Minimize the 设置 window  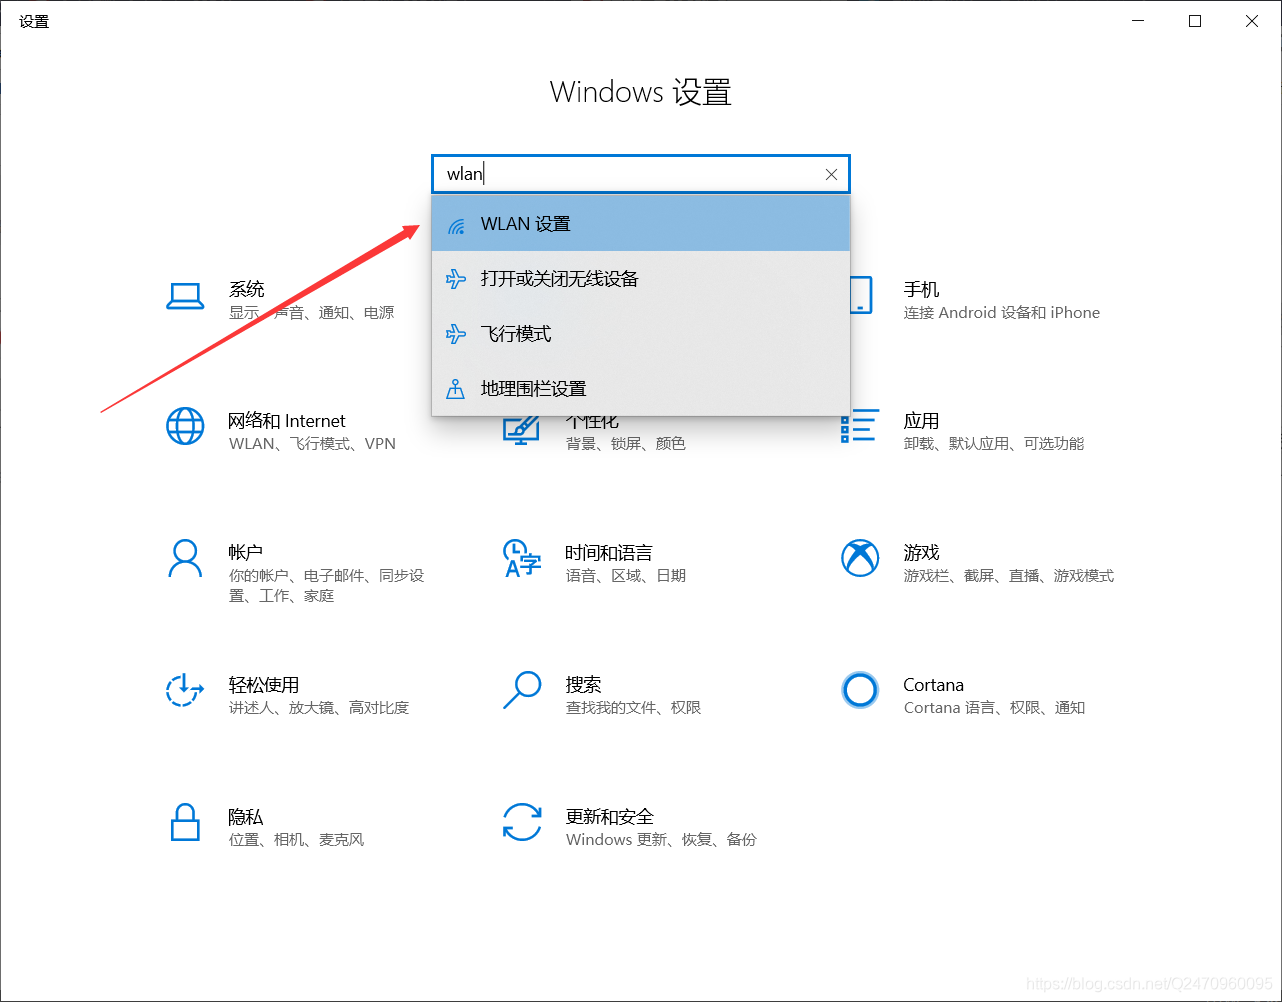point(1138,21)
